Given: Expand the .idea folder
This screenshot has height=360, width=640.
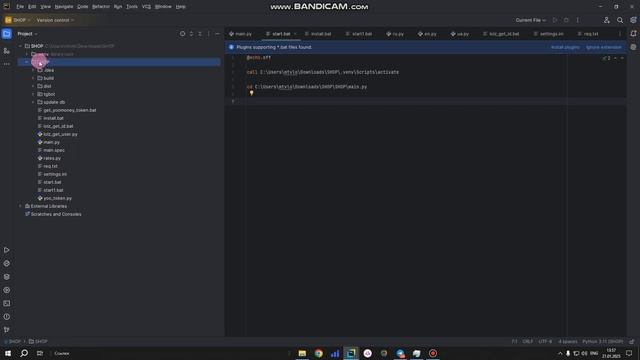Looking at the screenshot, I should pyautogui.click(x=33, y=70).
